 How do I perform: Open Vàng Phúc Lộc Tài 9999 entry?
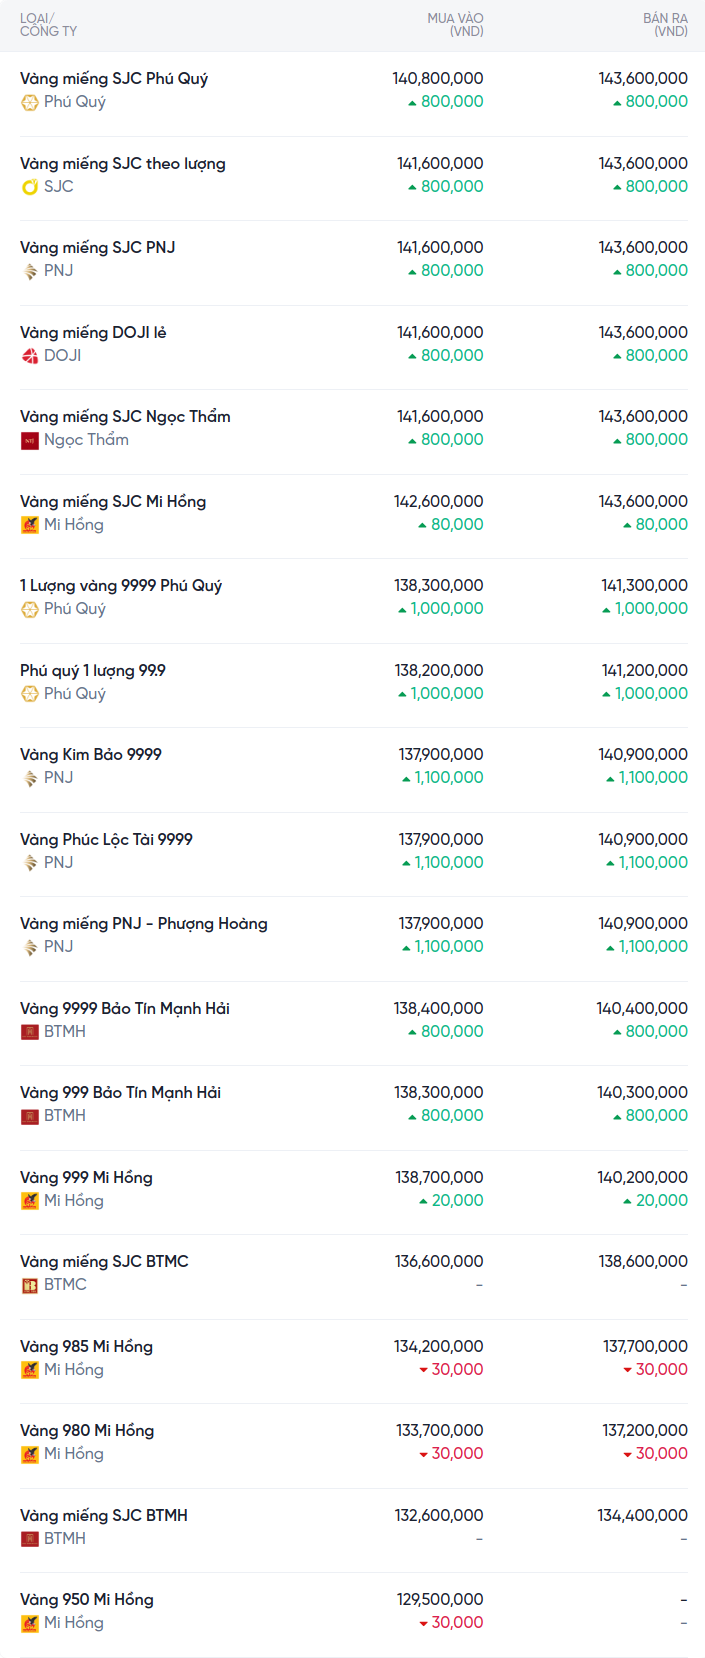click(x=106, y=840)
